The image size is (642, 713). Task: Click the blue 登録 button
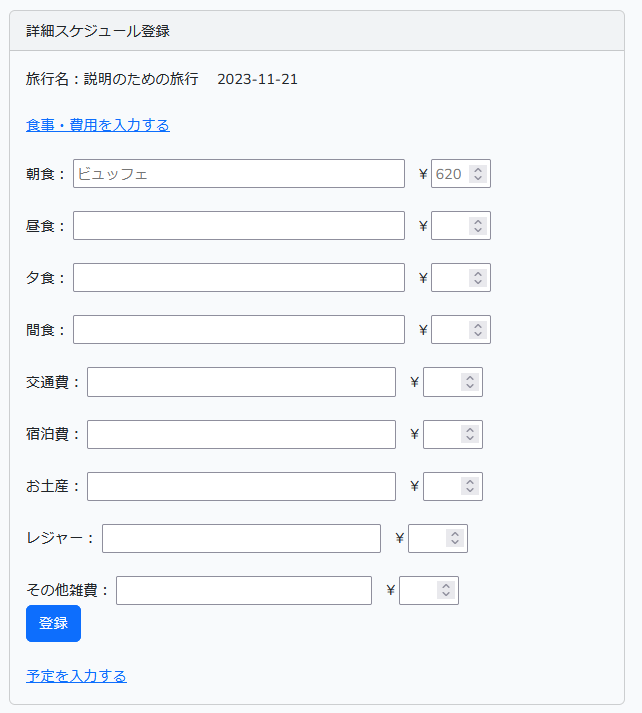point(53,623)
